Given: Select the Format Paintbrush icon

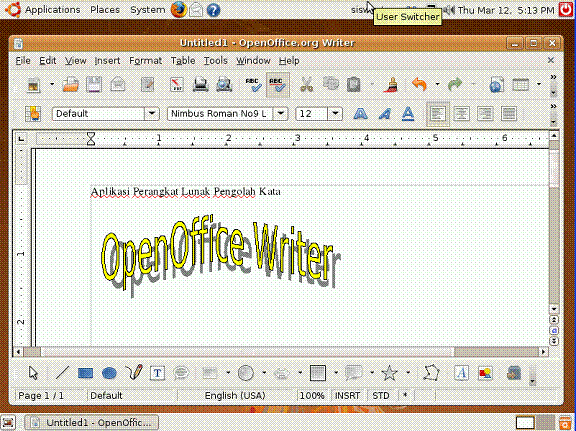Looking at the screenshot, I should pyautogui.click(x=392, y=85).
